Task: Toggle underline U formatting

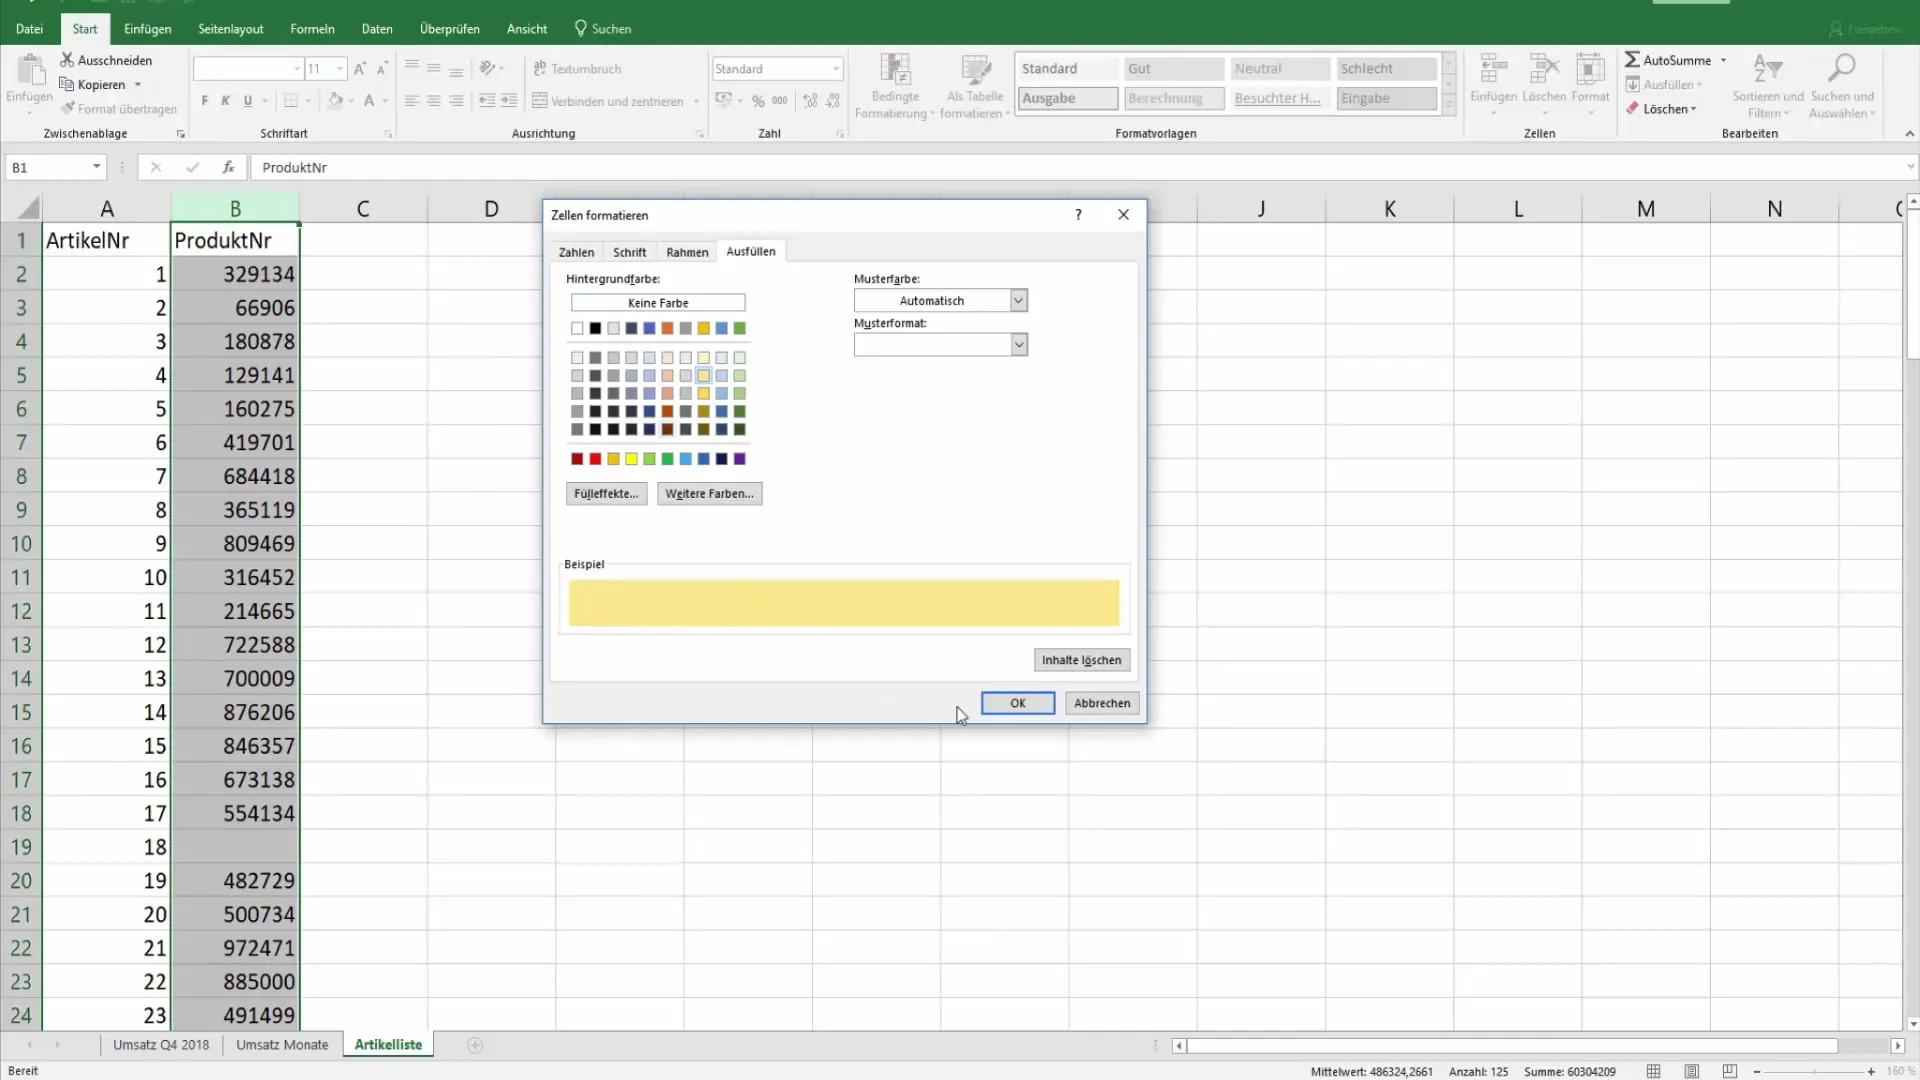Action: pos(247,101)
